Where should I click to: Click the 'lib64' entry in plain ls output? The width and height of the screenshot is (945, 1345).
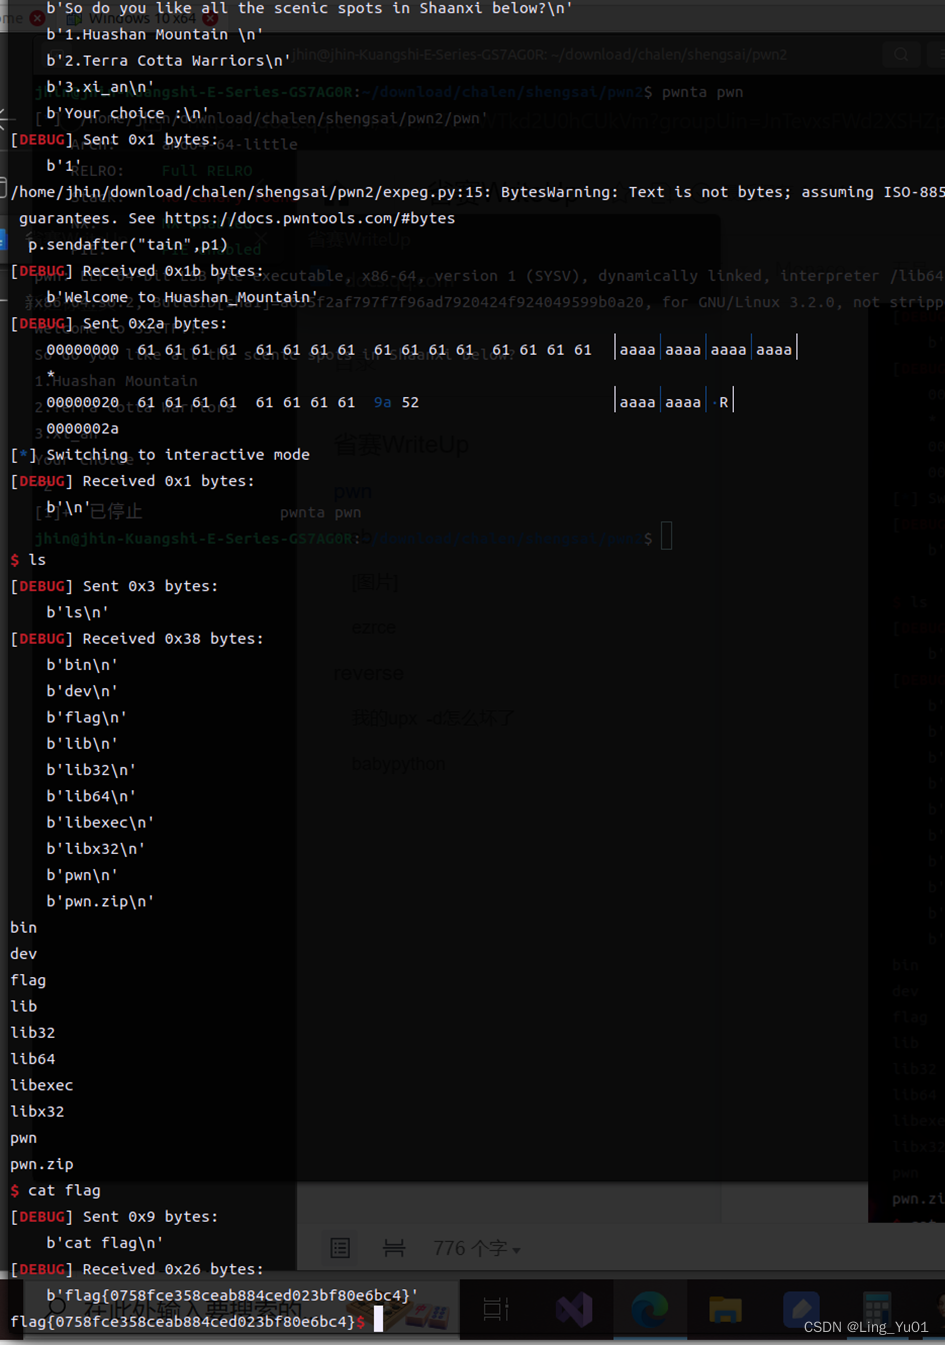tap(32, 1058)
